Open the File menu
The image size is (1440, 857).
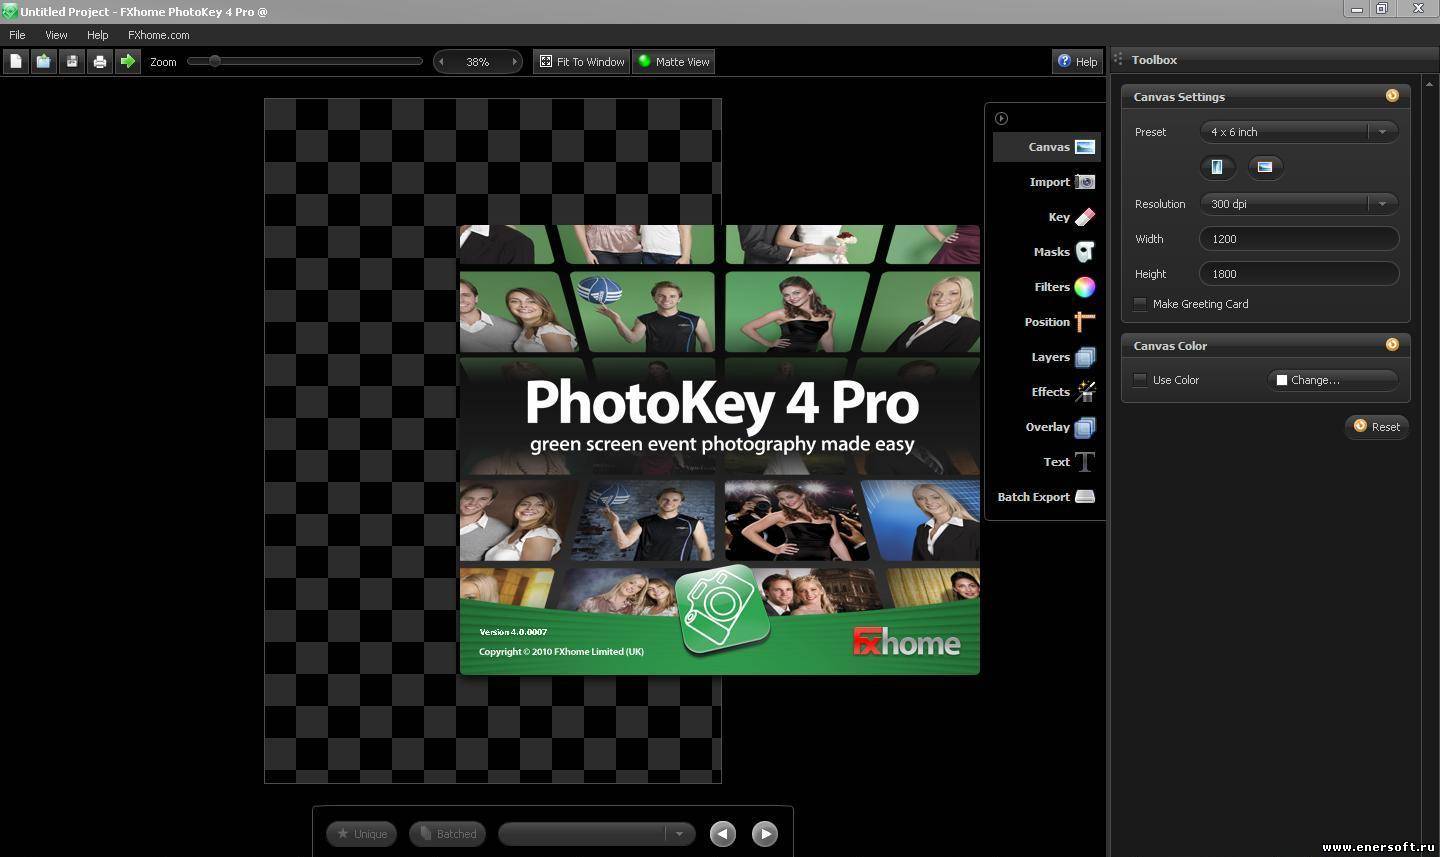[17, 35]
